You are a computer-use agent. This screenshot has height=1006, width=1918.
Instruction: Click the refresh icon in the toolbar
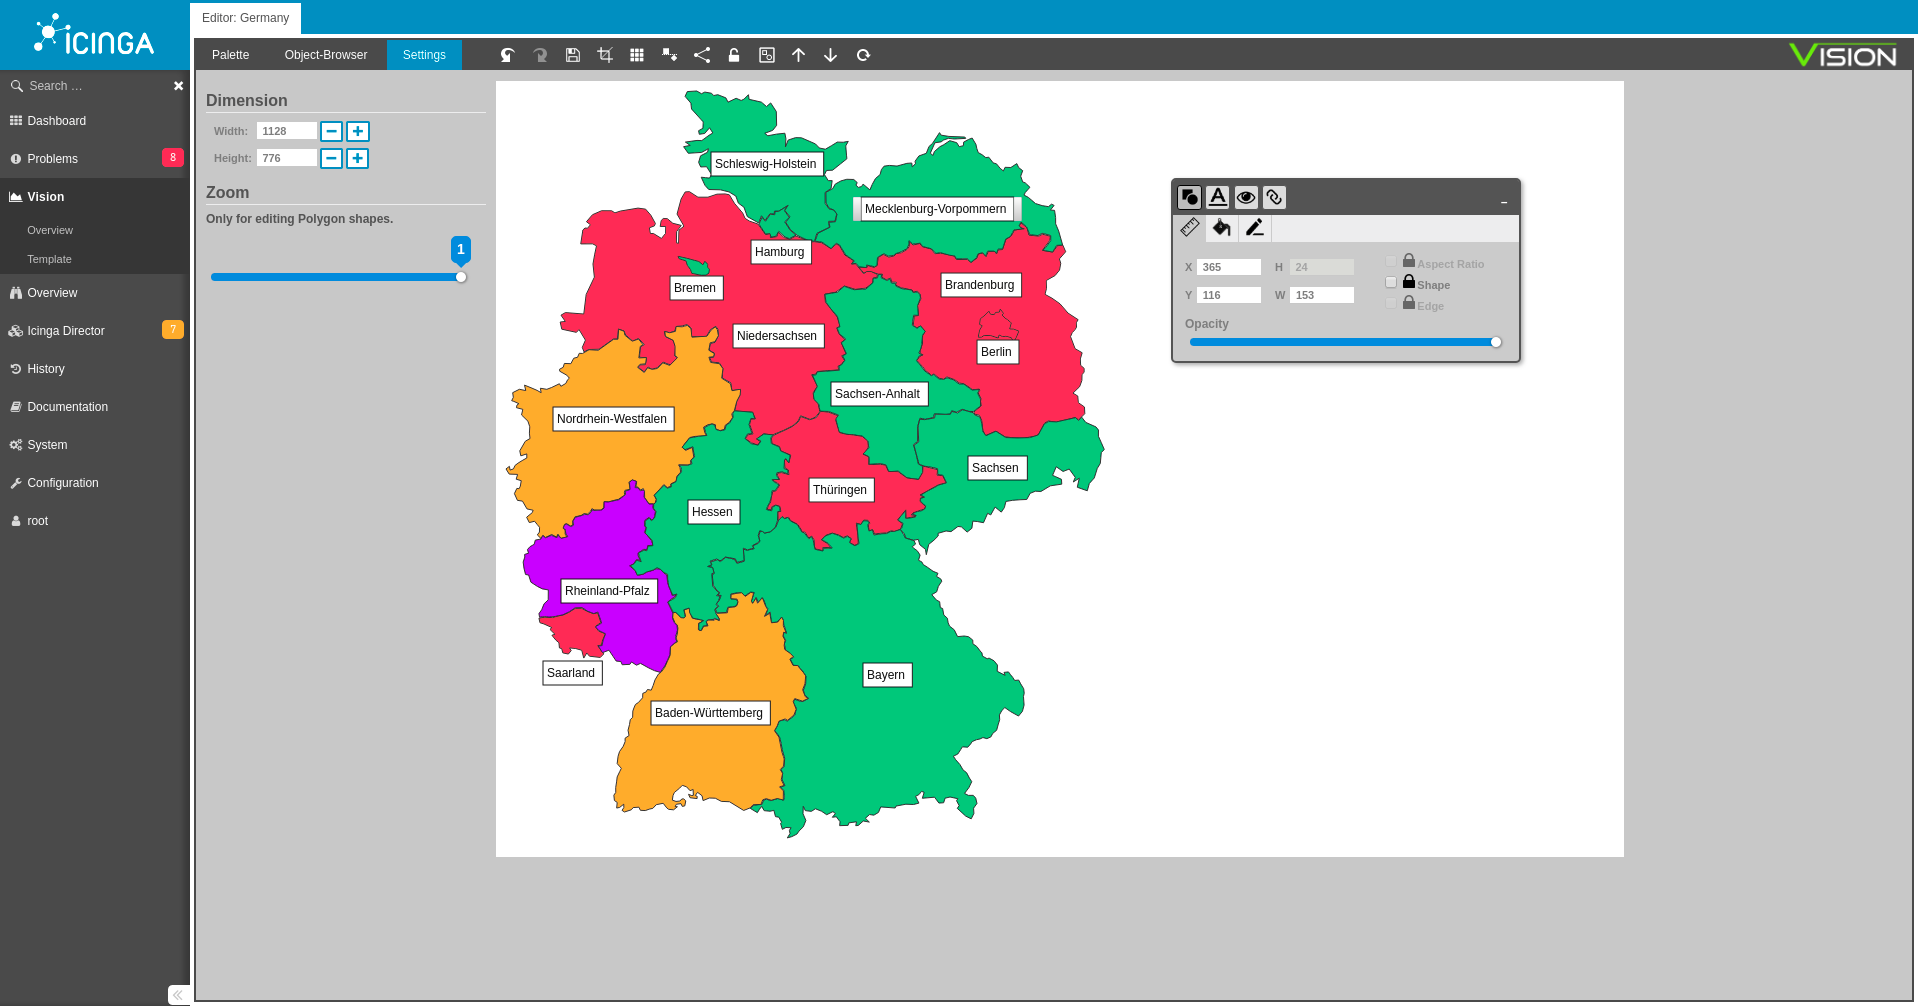pyautogui.click(x=863, y=55)
